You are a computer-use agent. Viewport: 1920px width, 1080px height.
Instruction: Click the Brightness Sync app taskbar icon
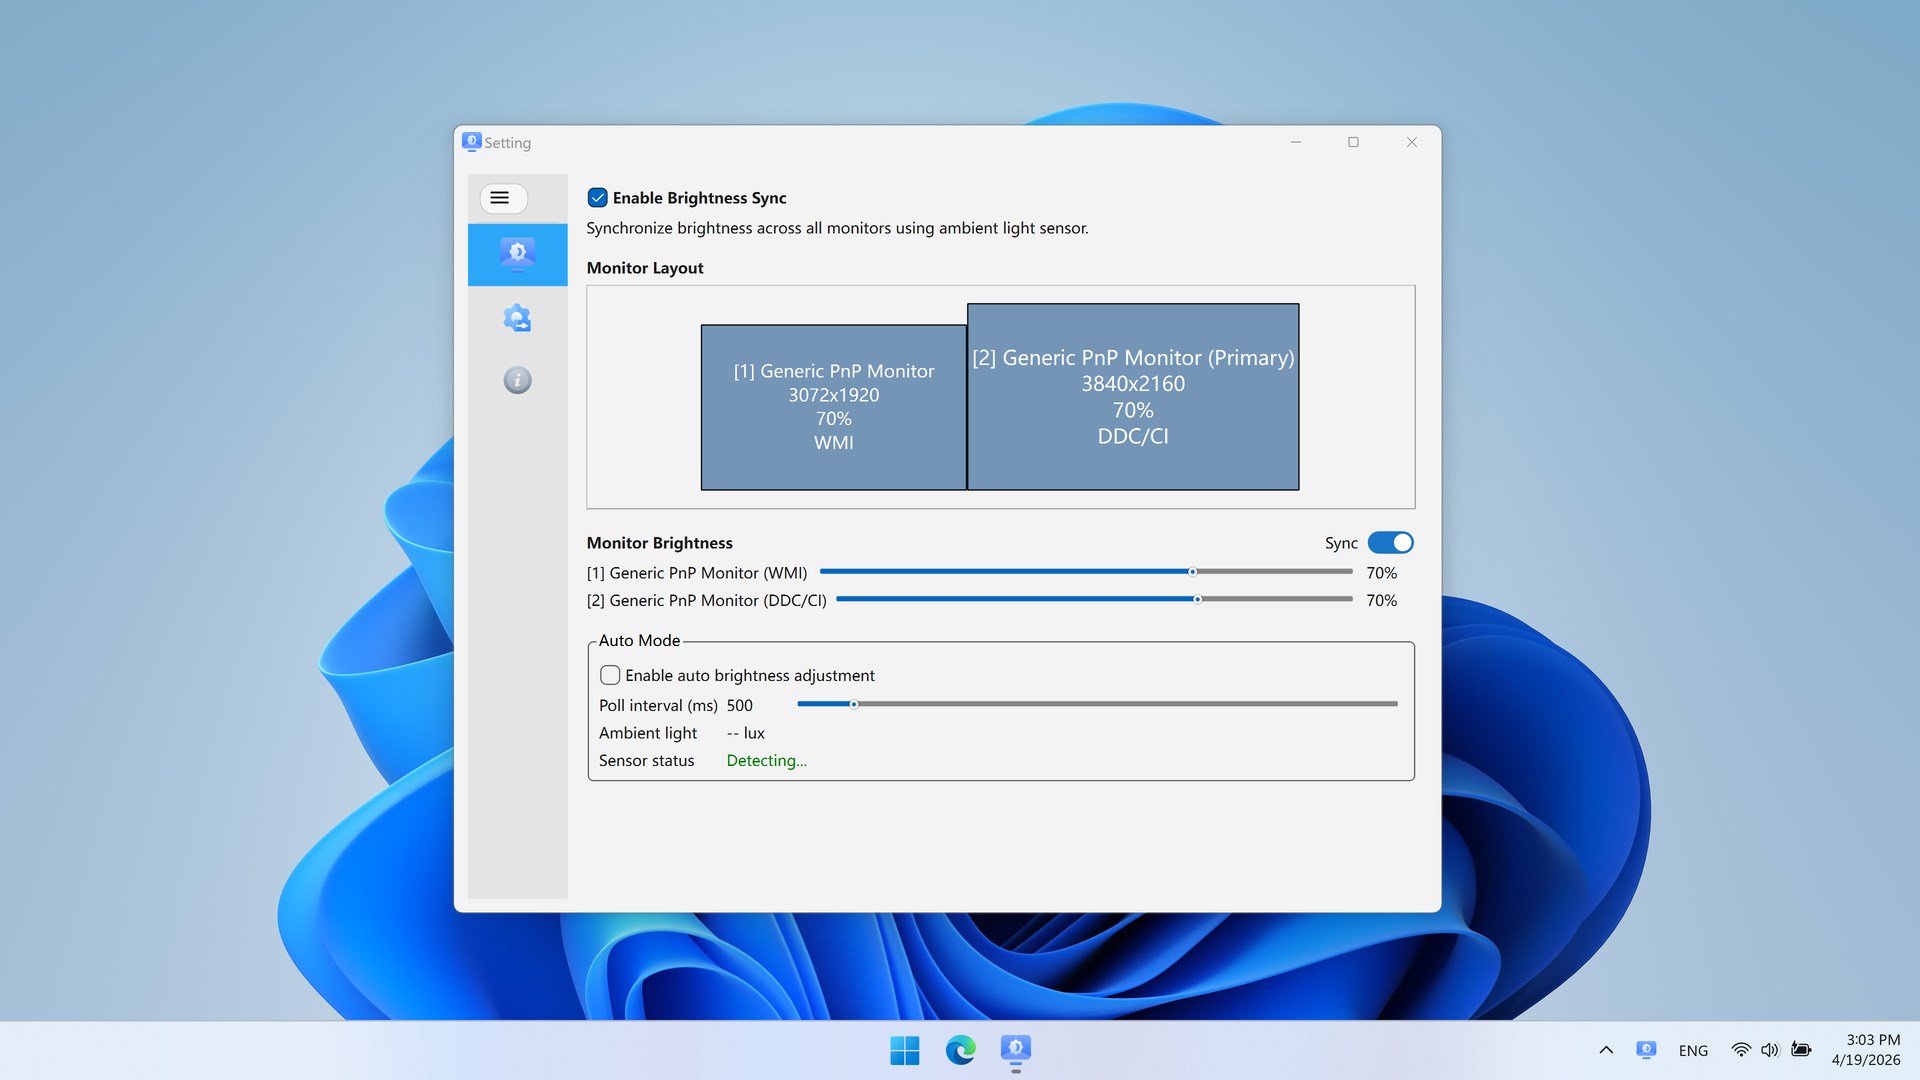click(1015, 1049)
